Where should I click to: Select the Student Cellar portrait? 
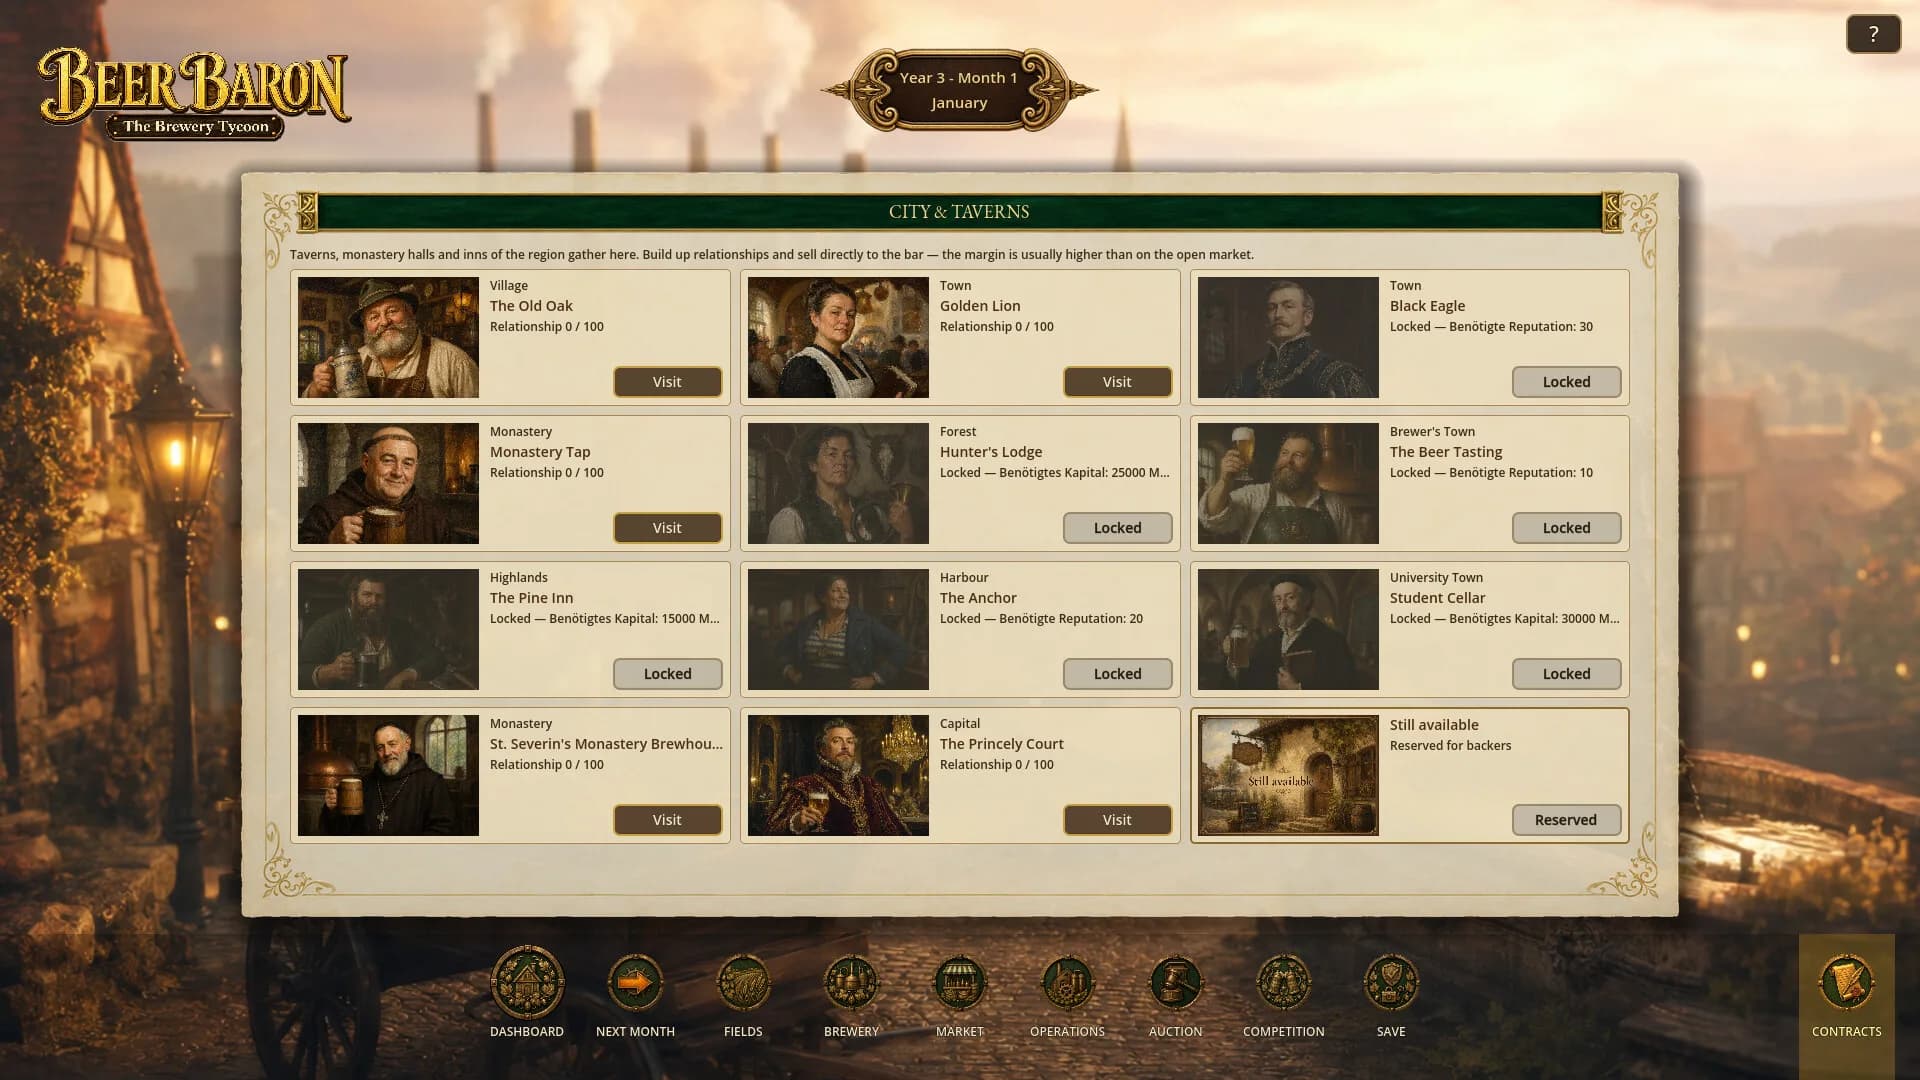[1288, 629]
